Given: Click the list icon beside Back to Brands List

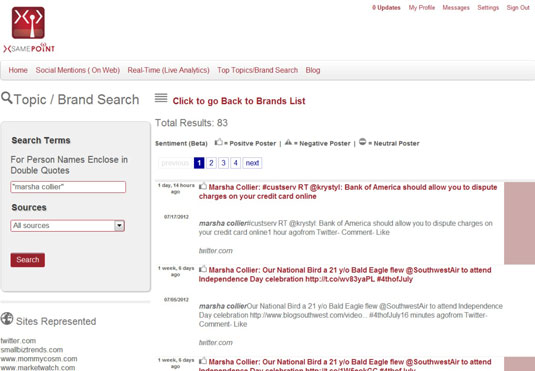Looking at the screenshot, I should (161, 98).
